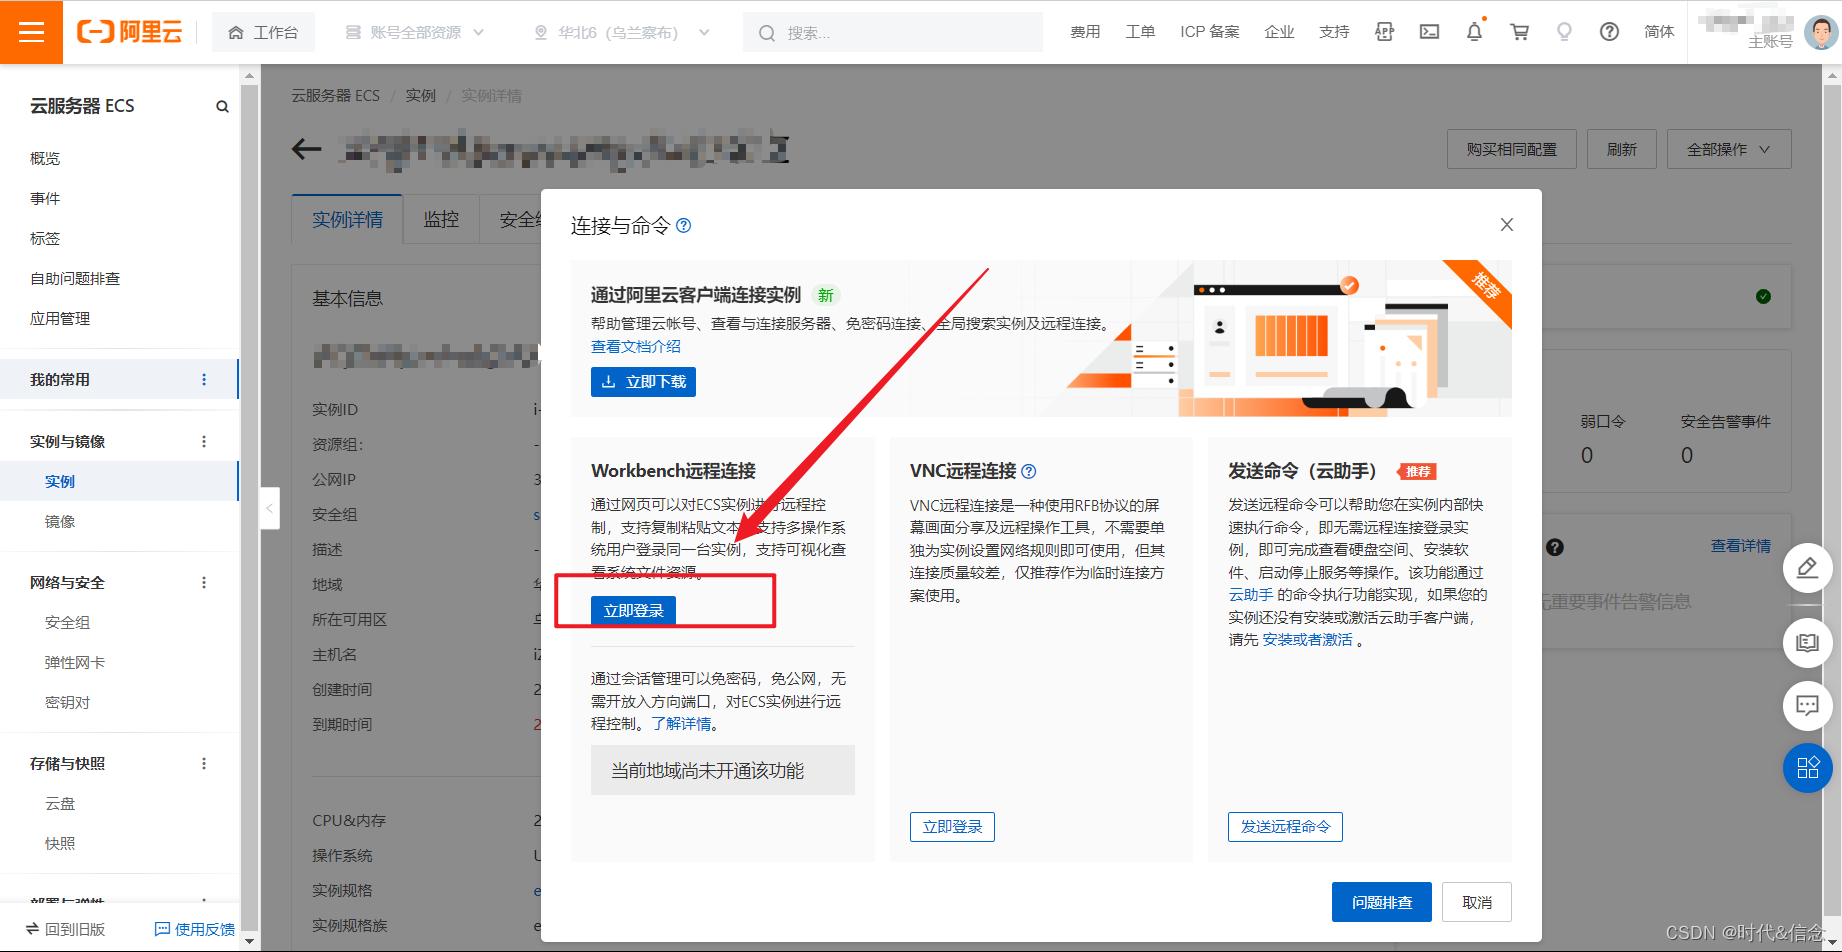Open the 网络与安全 options menu dots
This screenshot has height=952, width=1842.
tap(204, 582)
